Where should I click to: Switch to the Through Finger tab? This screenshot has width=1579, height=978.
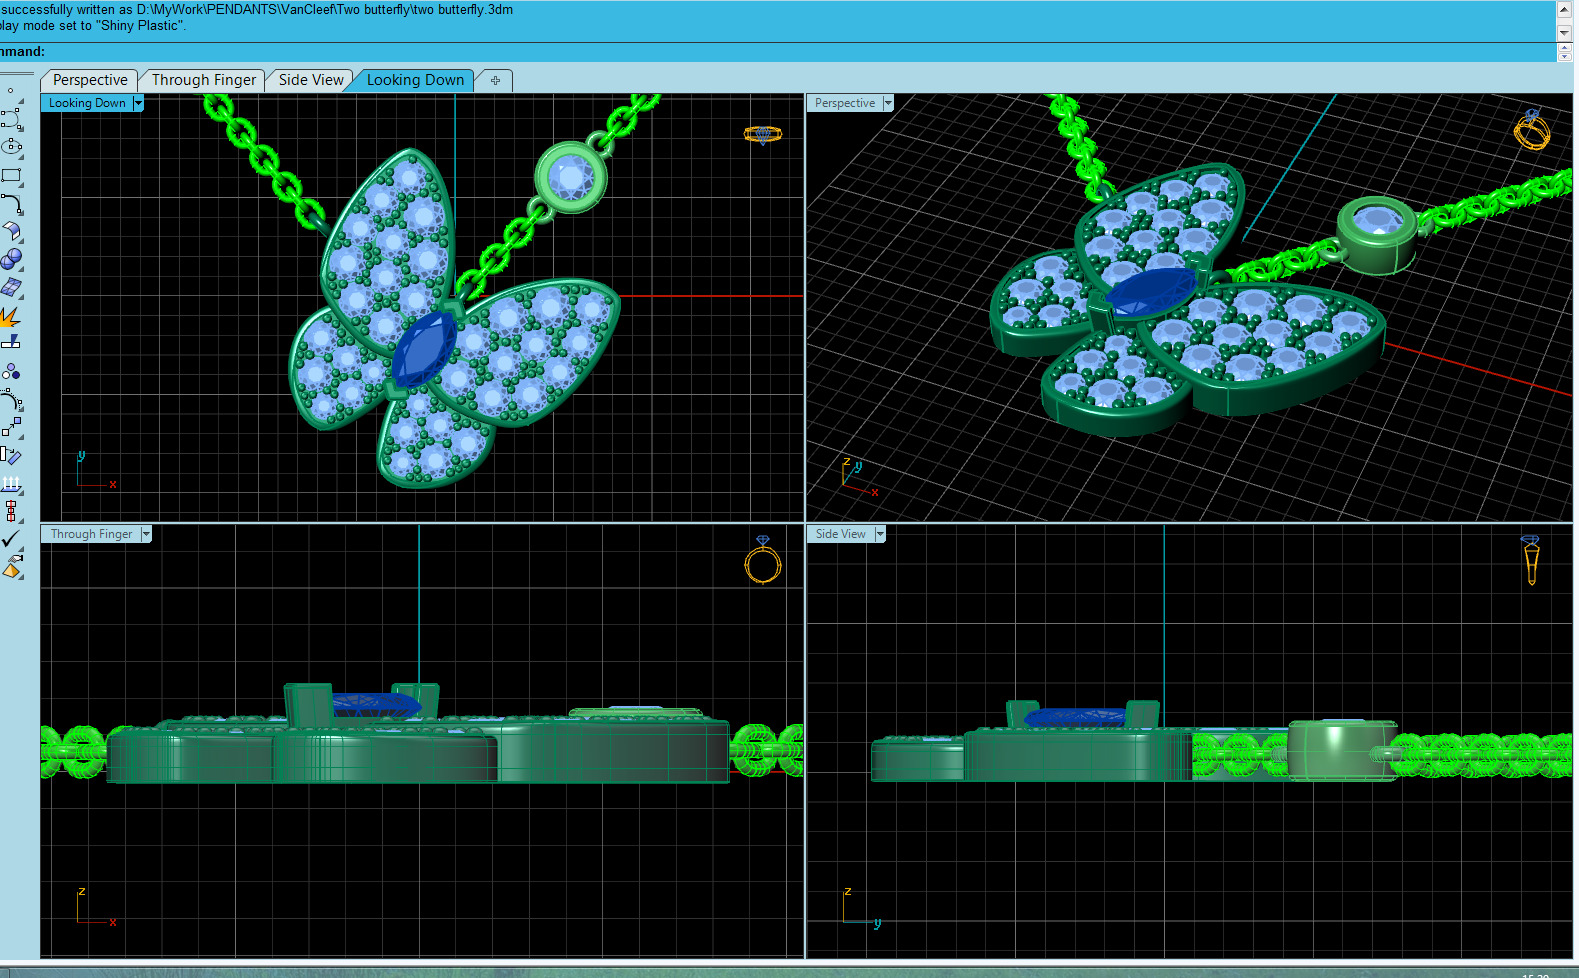[x=204, y=80]
